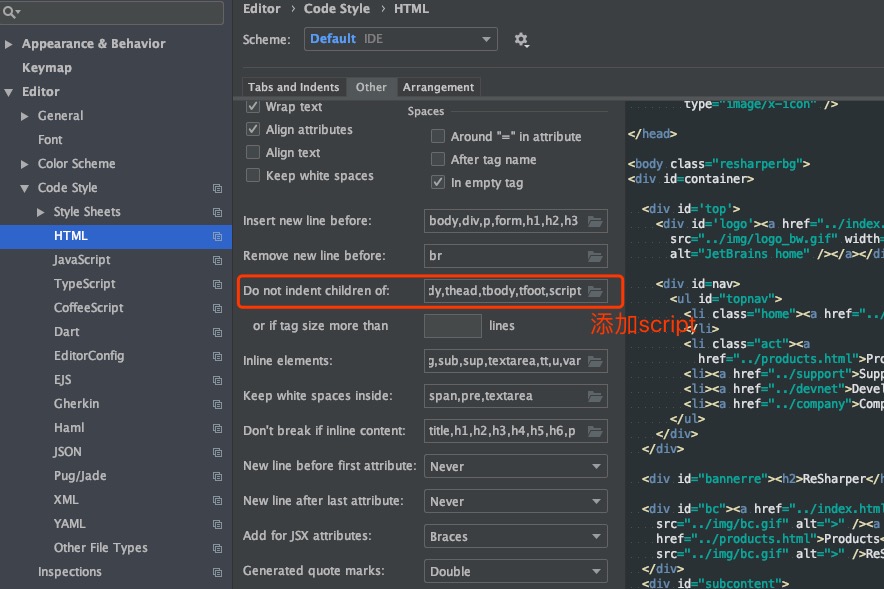Click copy-settings icon beside Dart
This screenshot has height=589, width=884.
pos(217,333)
